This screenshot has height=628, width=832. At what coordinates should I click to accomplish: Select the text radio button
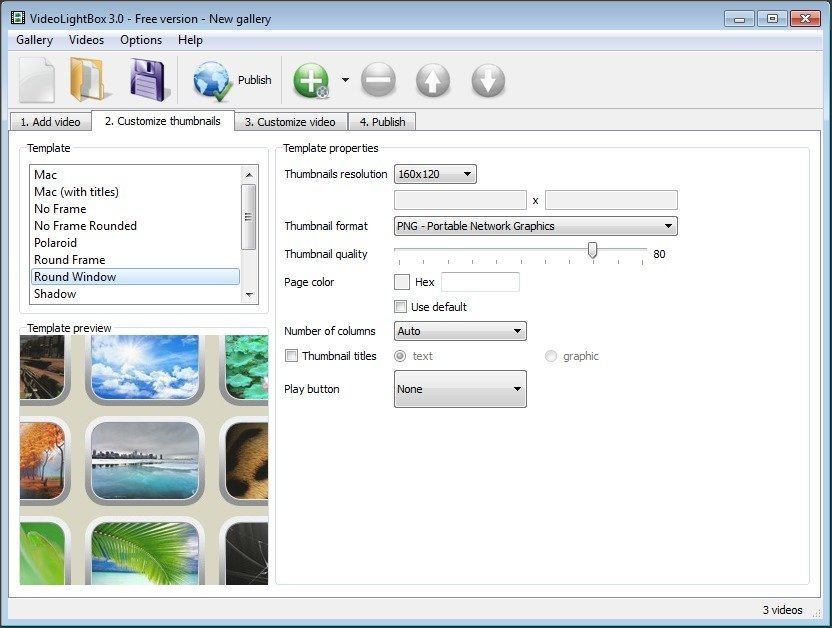pyautogui.click(x=400, y=356)
